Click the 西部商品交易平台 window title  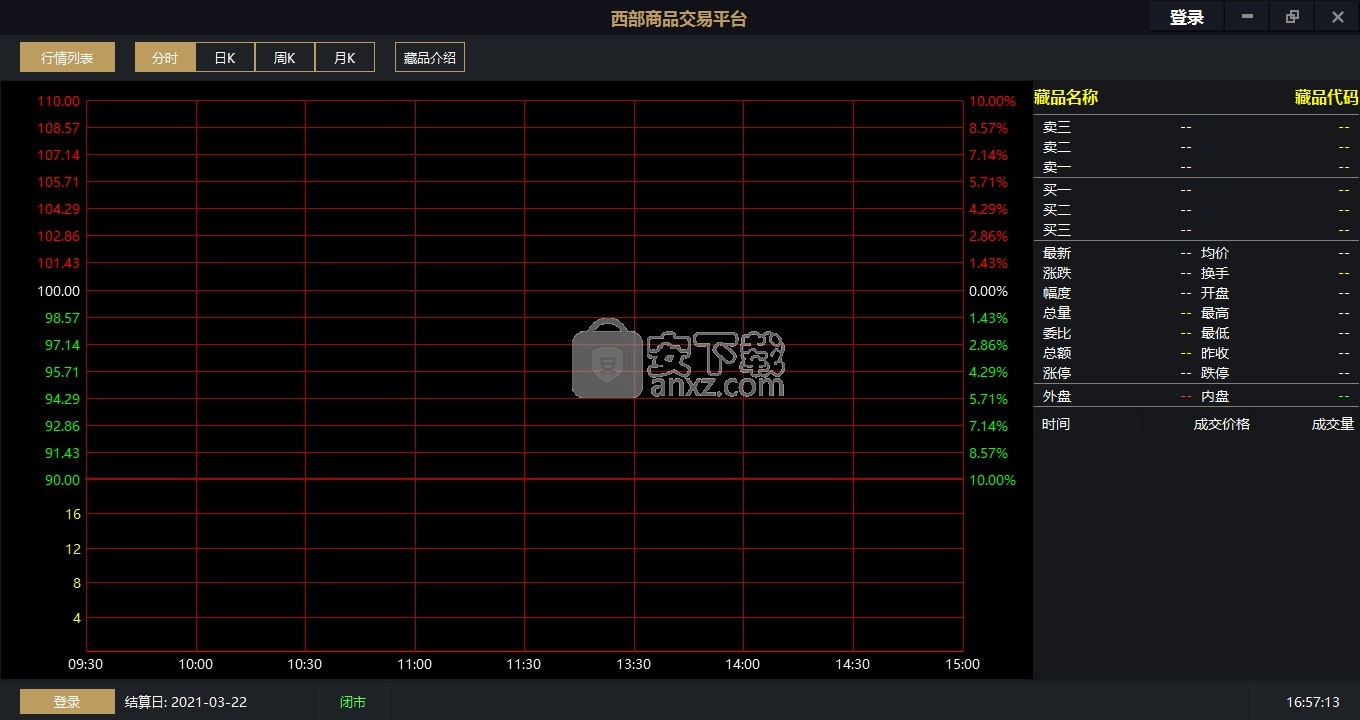(x=679, y=18)
